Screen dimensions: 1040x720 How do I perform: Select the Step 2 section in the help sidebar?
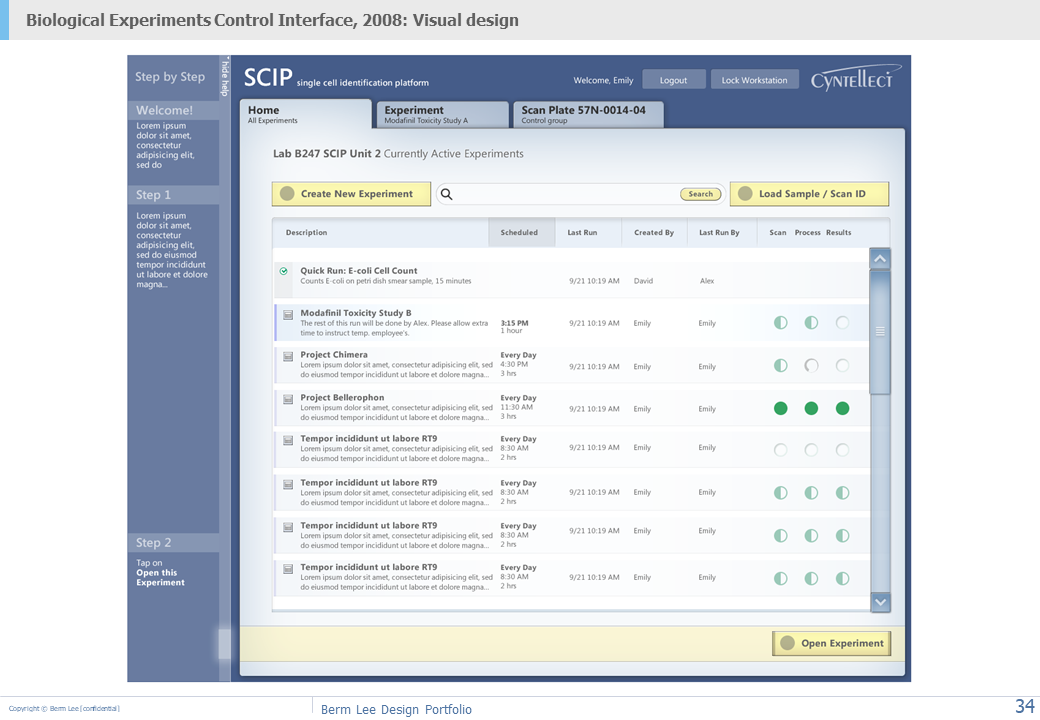pos(174,543)
